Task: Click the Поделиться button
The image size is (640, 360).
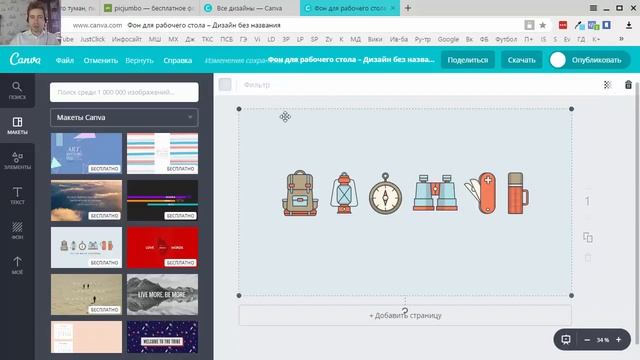Action: [x=468, y=60]
